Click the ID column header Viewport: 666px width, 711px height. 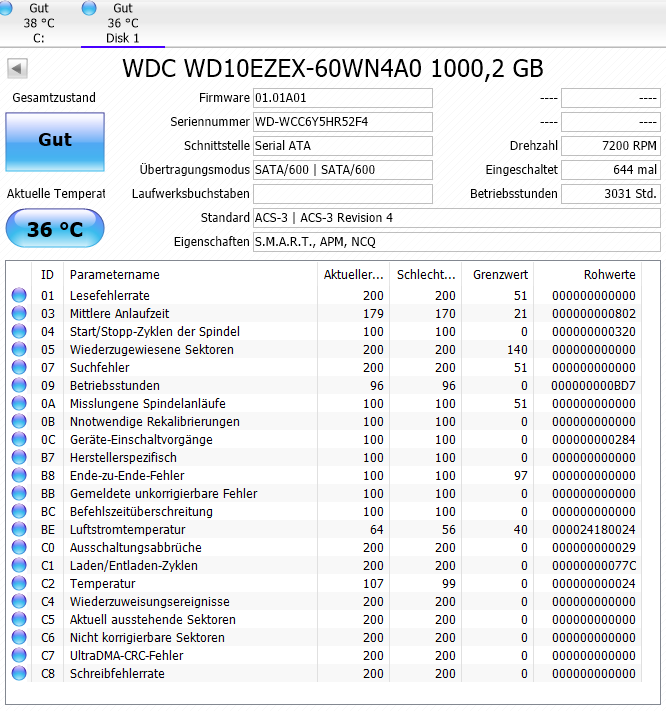(x=47, y=275)
